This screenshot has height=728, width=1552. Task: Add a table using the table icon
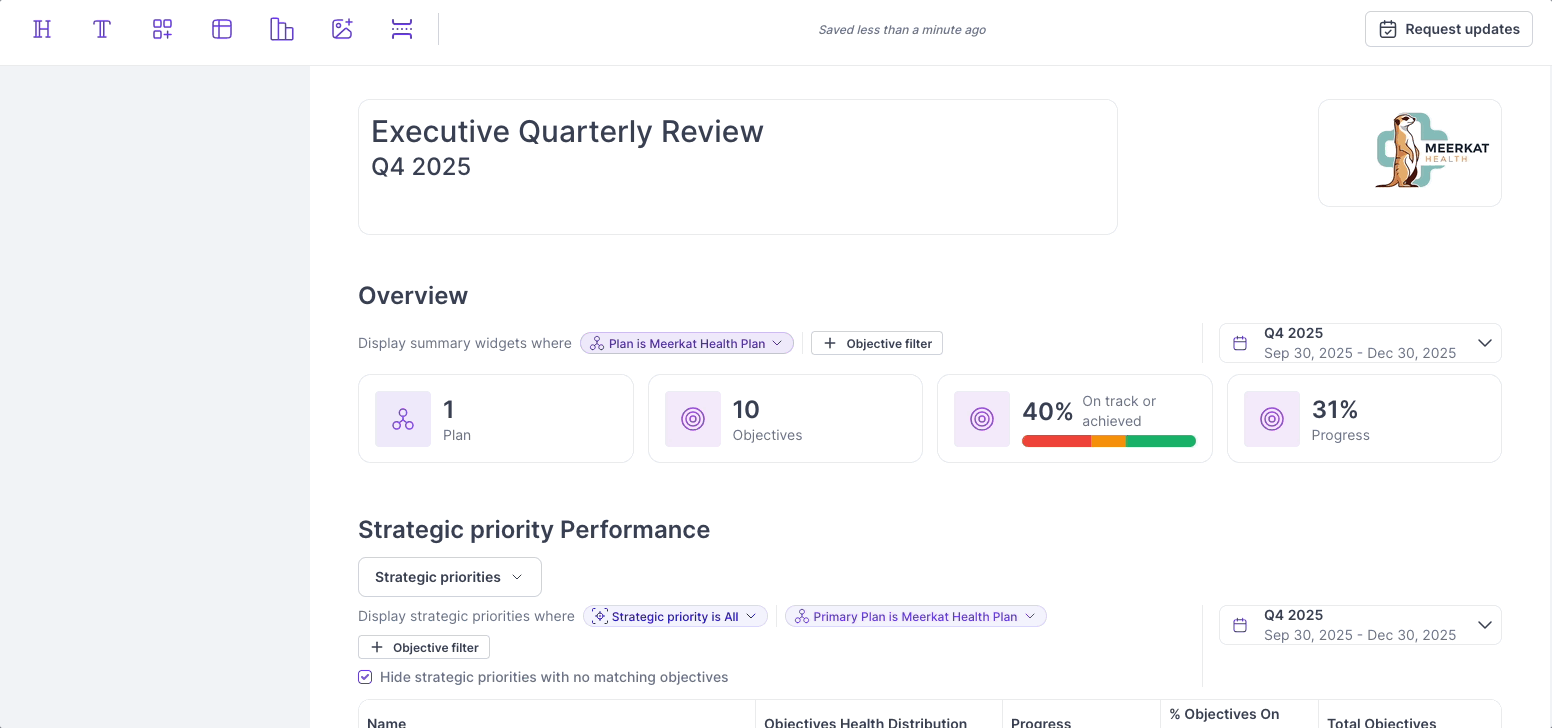coord(221,29)
